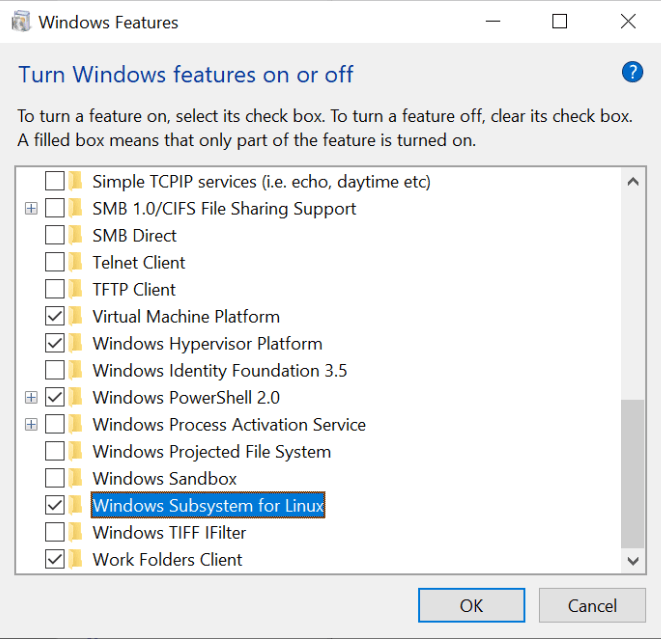Click folder icon beside Windows Projected File System
Screen dimensions: 661x639
[x=76, y=451]
